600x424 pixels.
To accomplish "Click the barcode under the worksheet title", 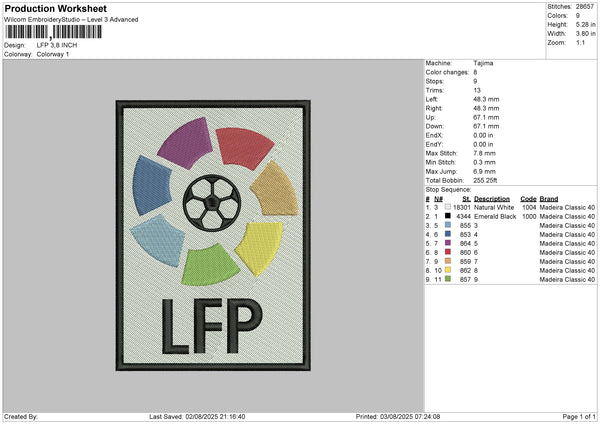I will coord(54,32).
